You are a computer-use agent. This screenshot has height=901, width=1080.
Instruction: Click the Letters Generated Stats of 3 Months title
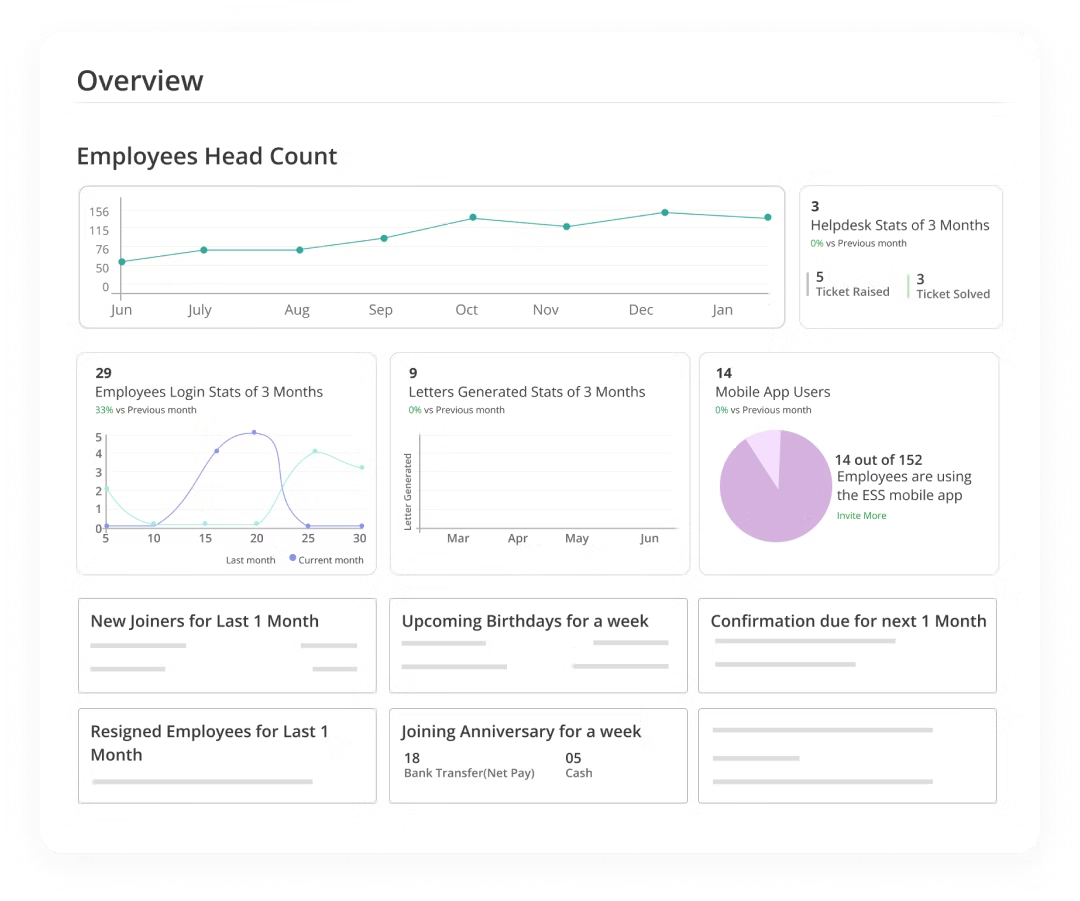(x=526, y=392)
